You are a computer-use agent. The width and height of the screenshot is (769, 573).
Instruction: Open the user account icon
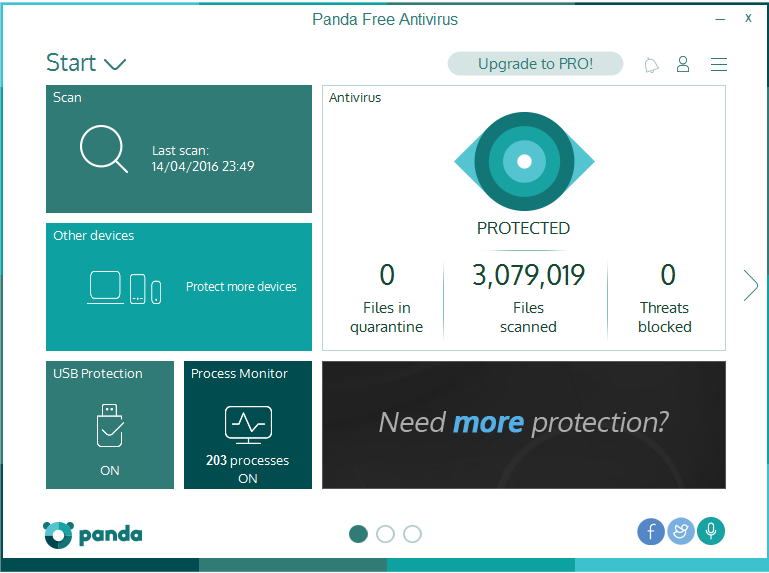point(683,64)
